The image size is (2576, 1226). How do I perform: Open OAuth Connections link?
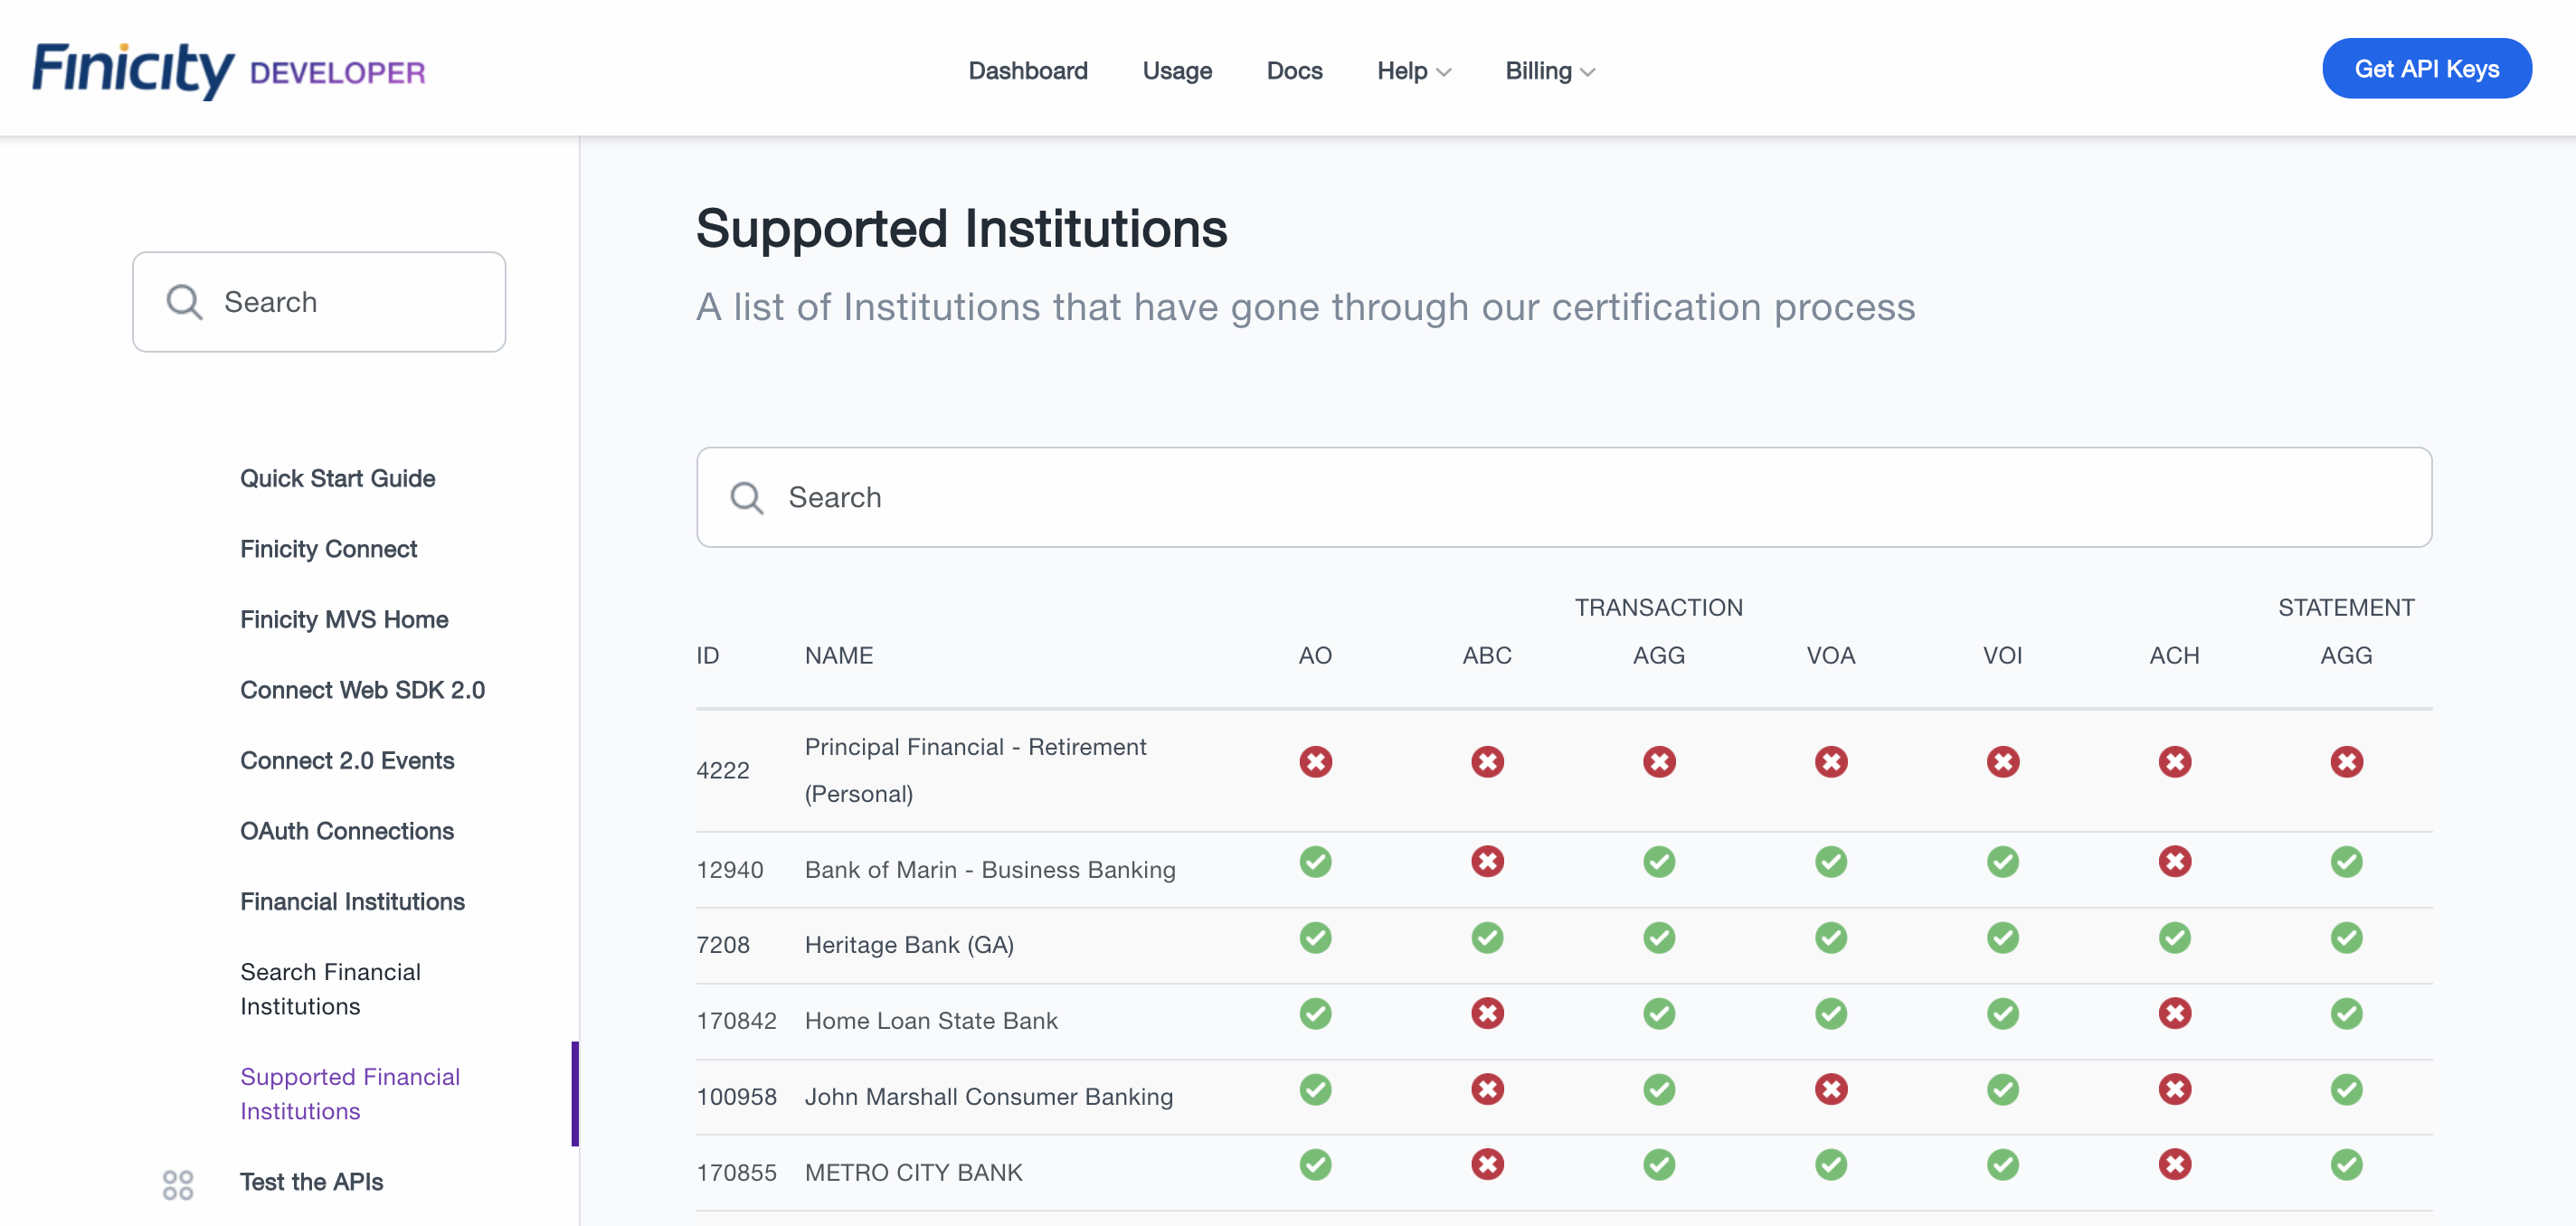[347, 831]
